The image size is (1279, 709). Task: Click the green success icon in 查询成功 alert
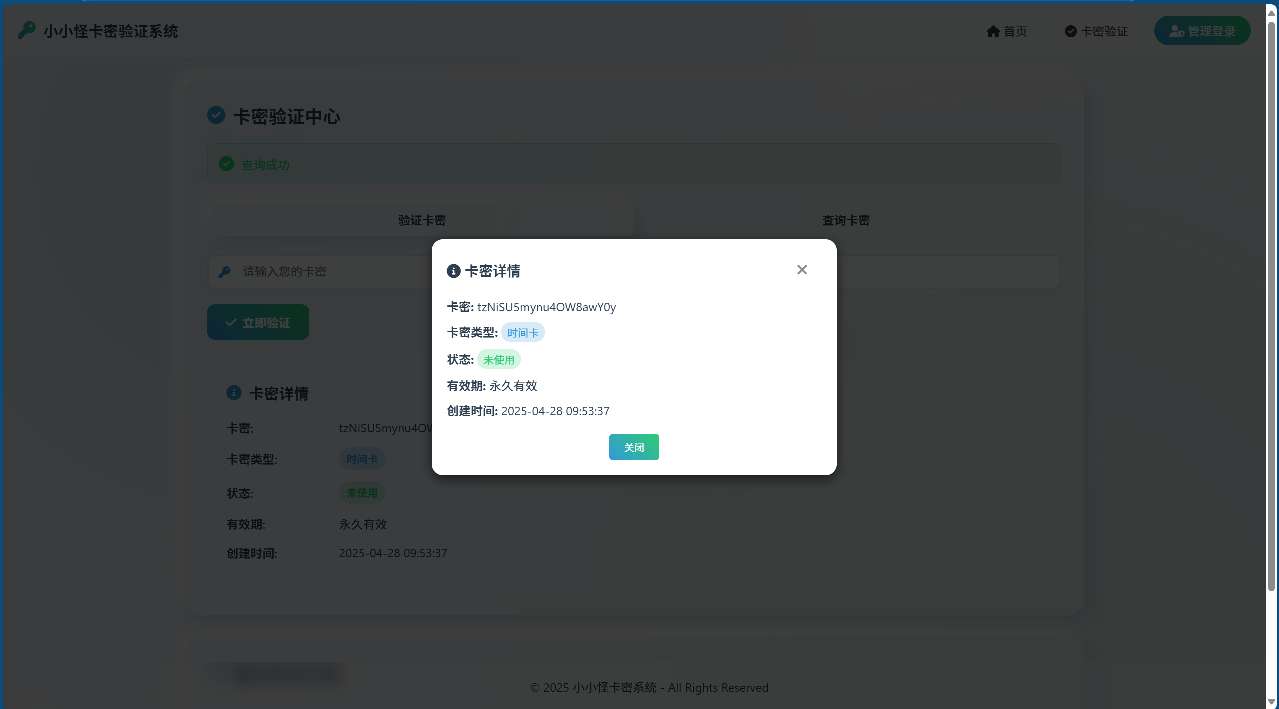[x=227, y=163]
